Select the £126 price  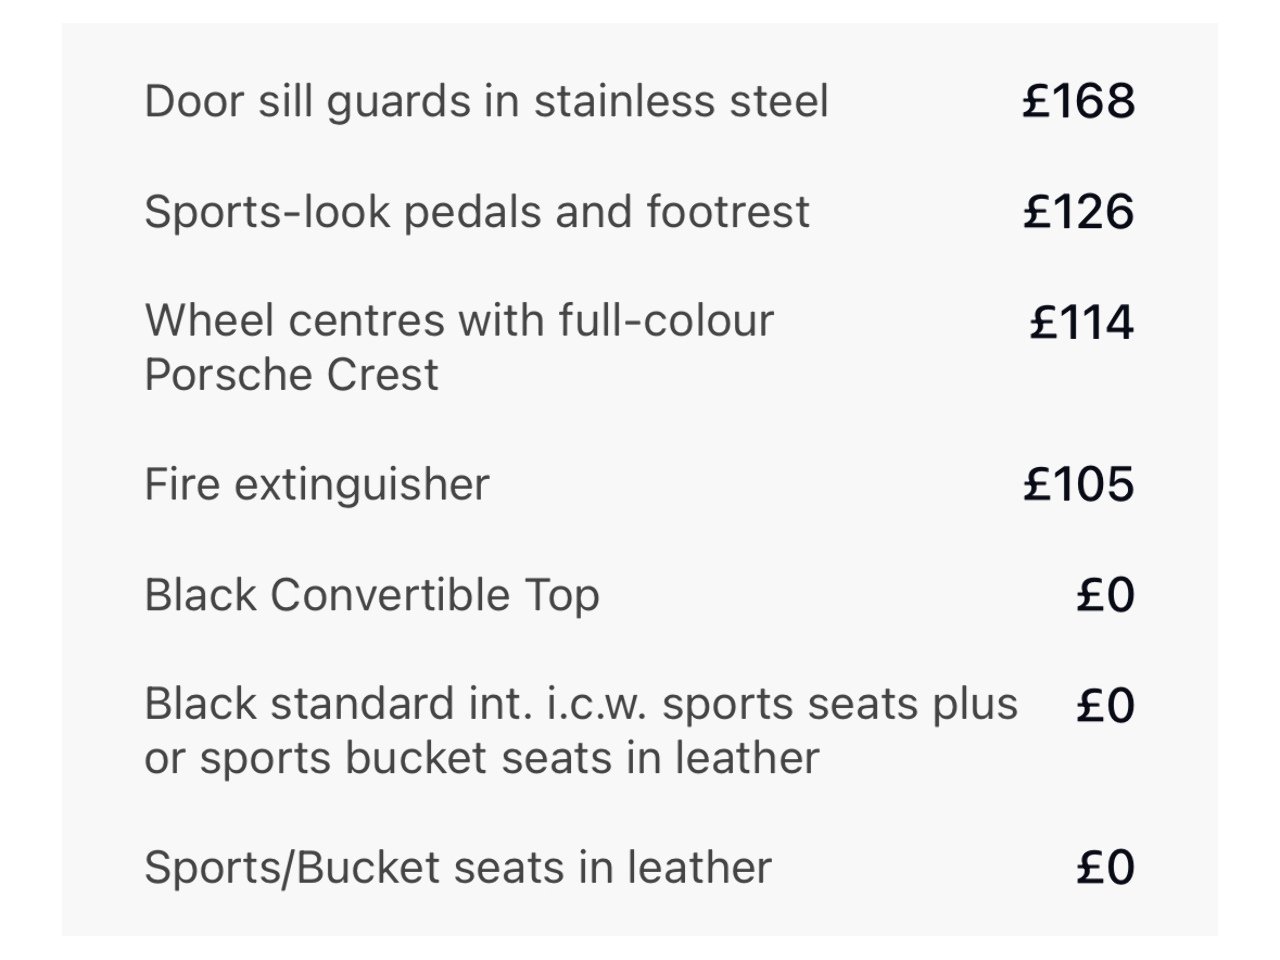point(1079,212)
